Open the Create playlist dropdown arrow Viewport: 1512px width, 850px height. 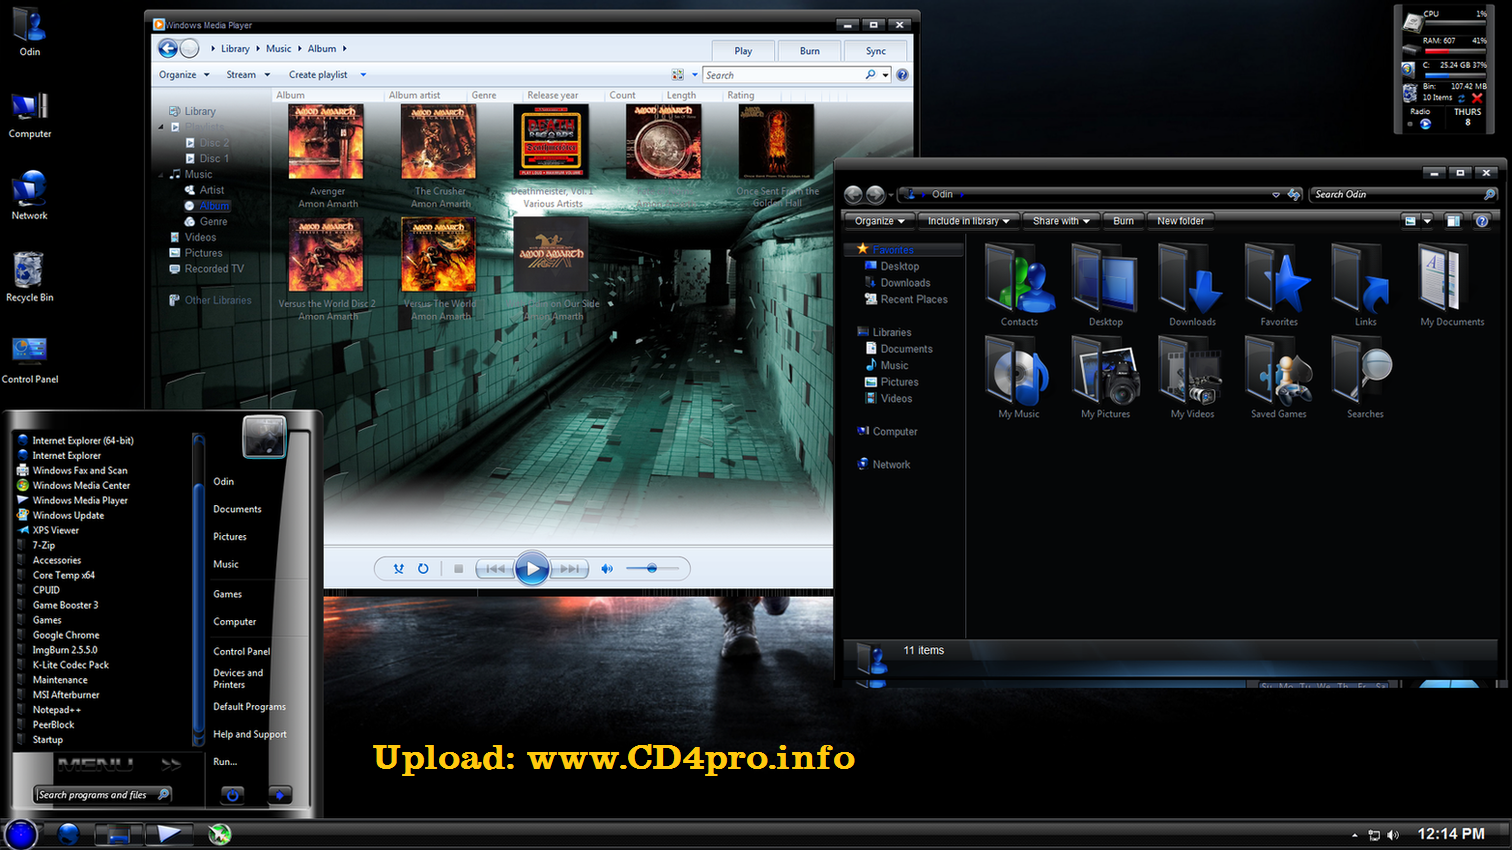click(363, 75)
